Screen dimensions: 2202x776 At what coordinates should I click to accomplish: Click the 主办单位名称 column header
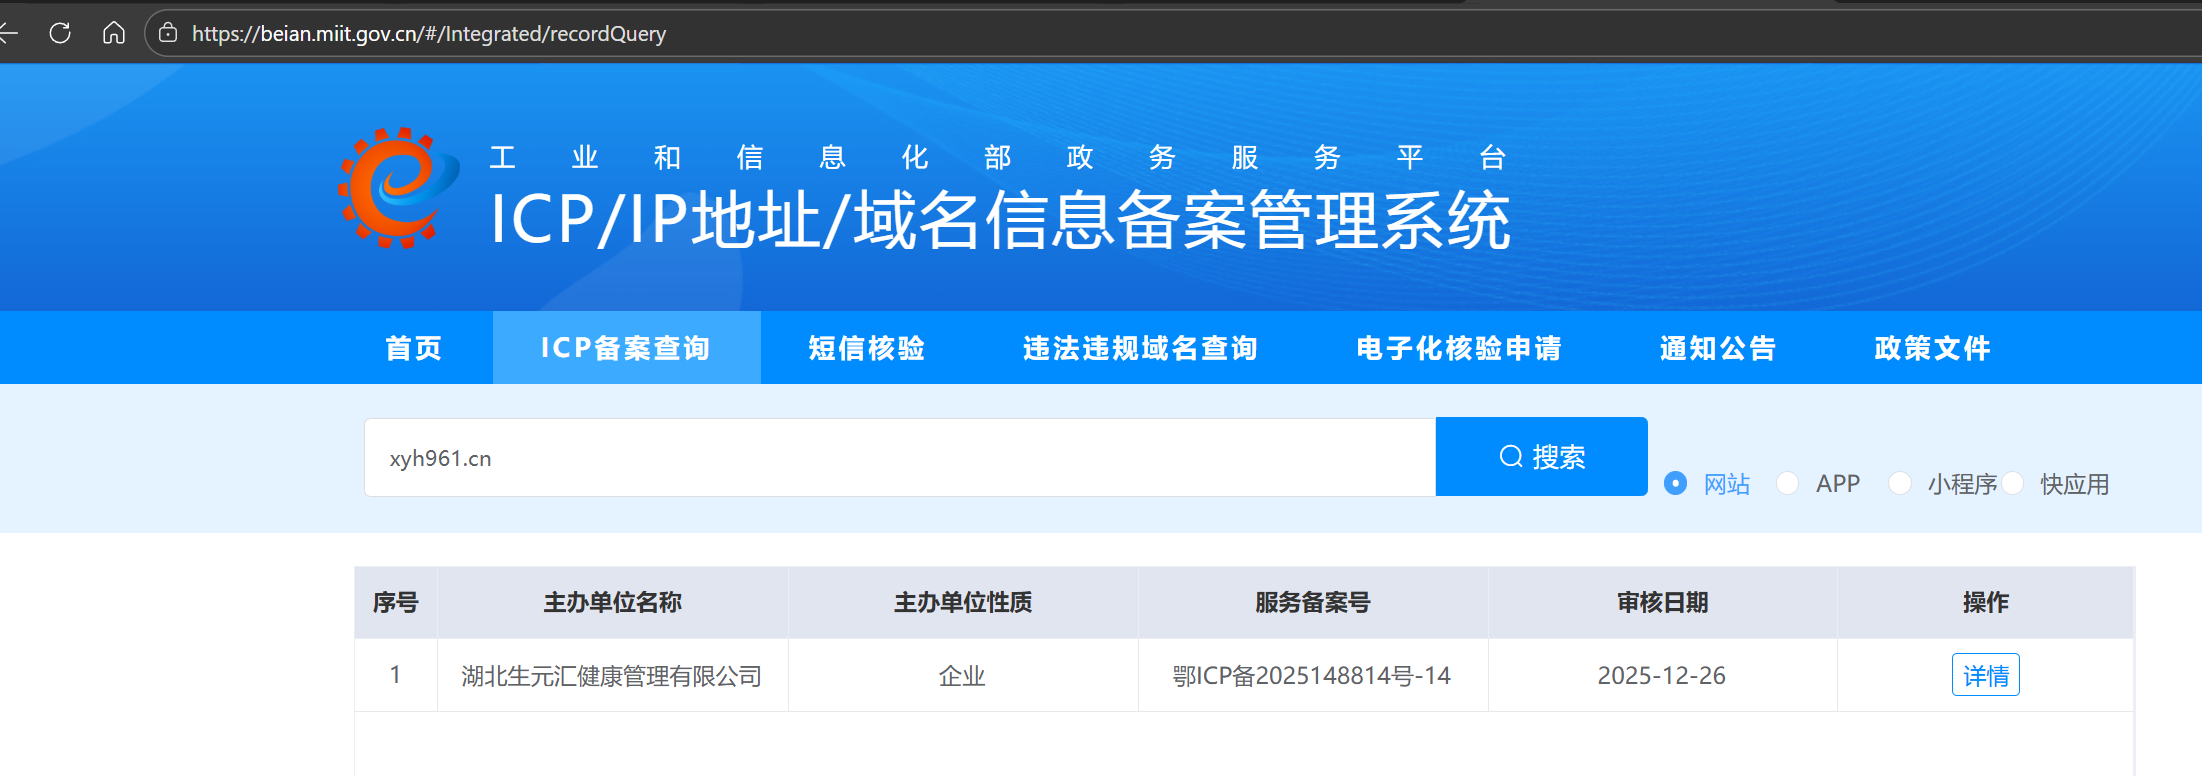[x=613, y=602]
